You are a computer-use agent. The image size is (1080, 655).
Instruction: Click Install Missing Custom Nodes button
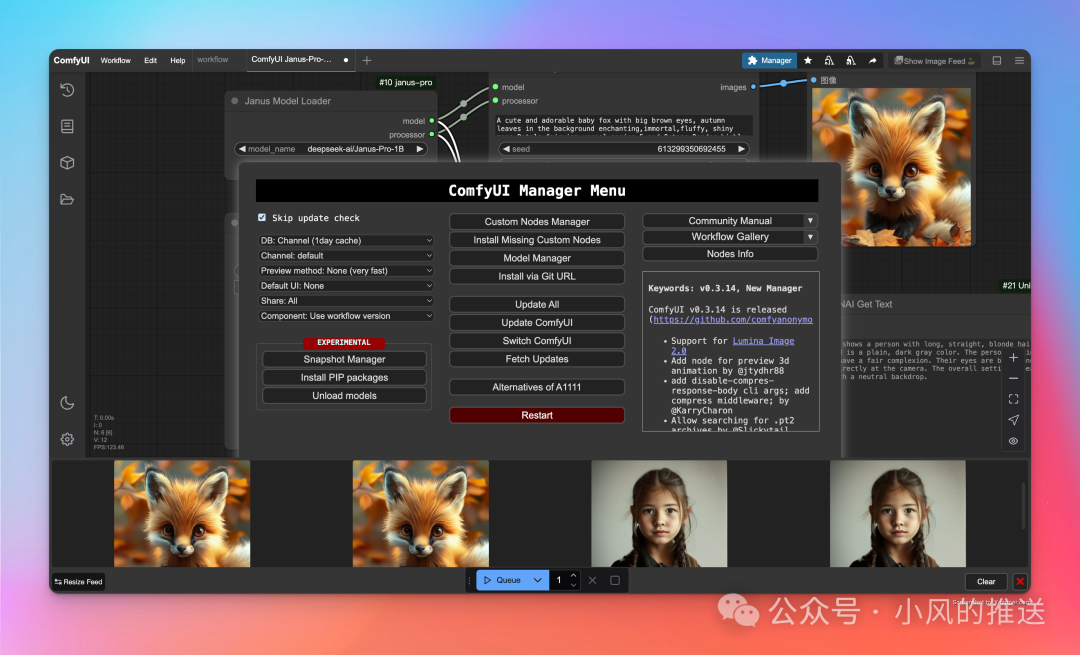coord(537,240)
